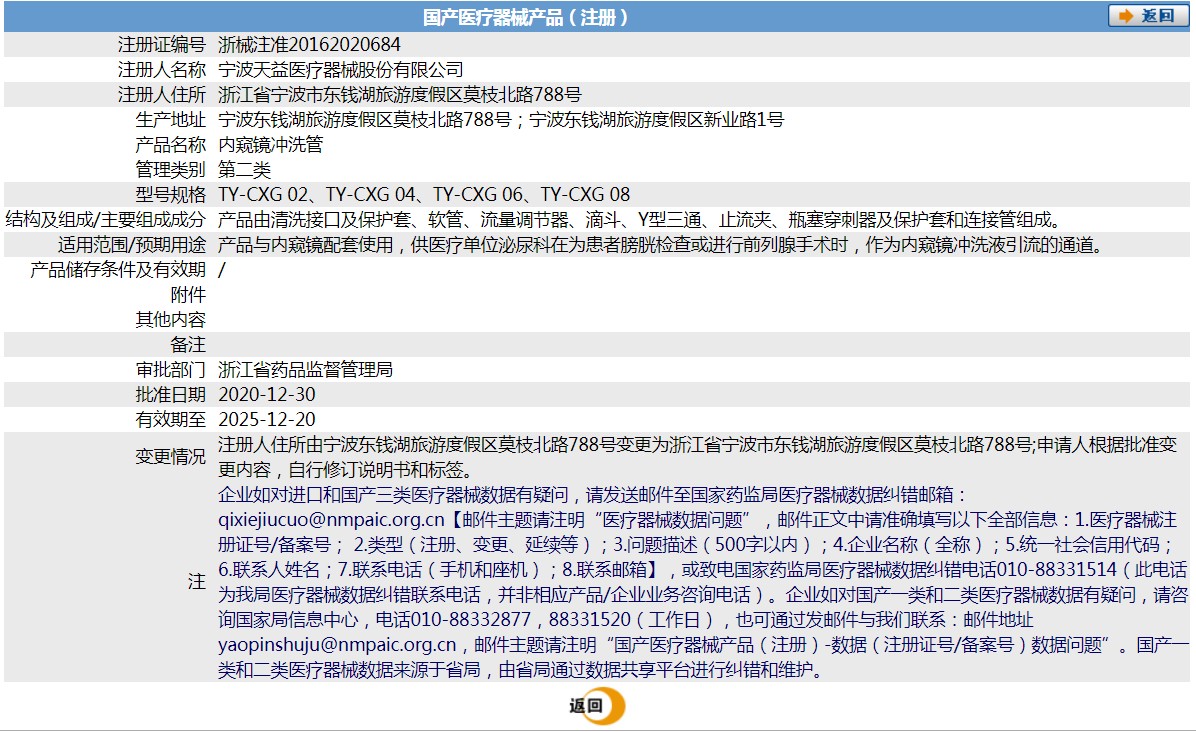Select management class value 第二类
1196x732 pixels.
coord(244,169)
